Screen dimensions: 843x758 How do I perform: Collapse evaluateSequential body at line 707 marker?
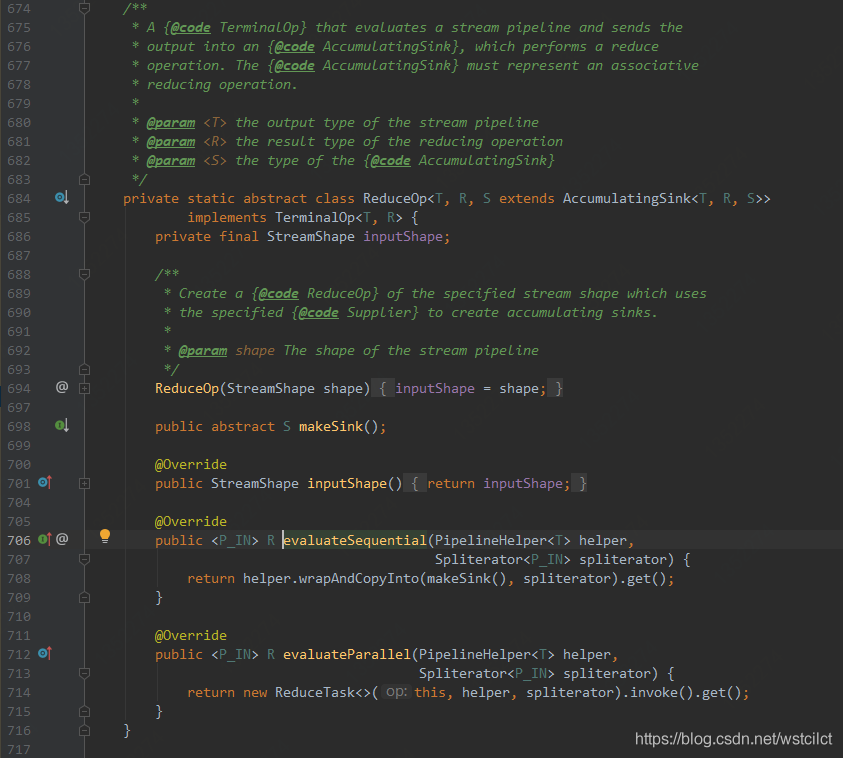(x=84, y=560)
